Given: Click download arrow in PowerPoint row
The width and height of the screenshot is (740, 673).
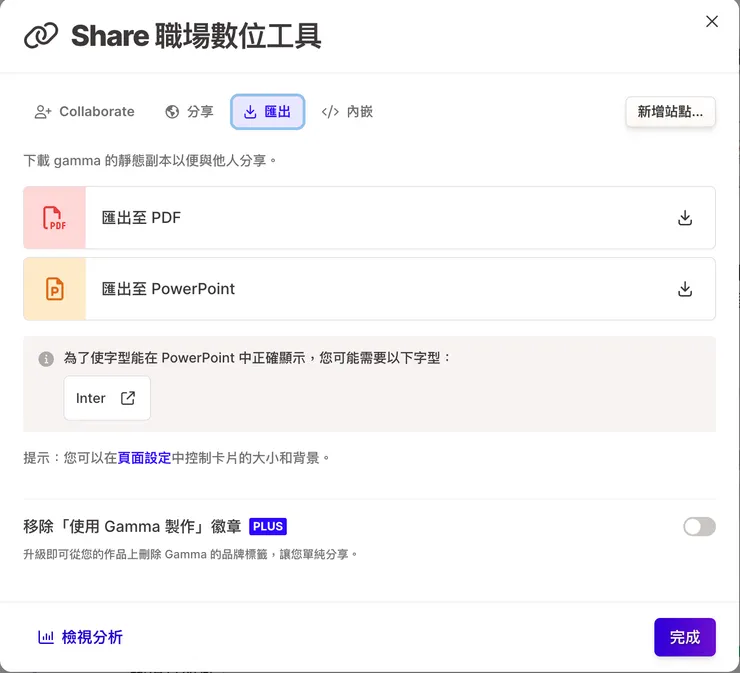Looking at the screenshot, I should coord(685,289).
